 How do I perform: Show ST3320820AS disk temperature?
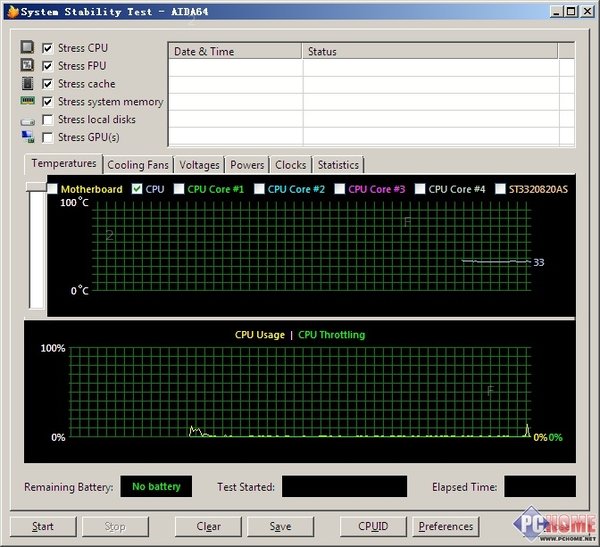pos(500,189)
